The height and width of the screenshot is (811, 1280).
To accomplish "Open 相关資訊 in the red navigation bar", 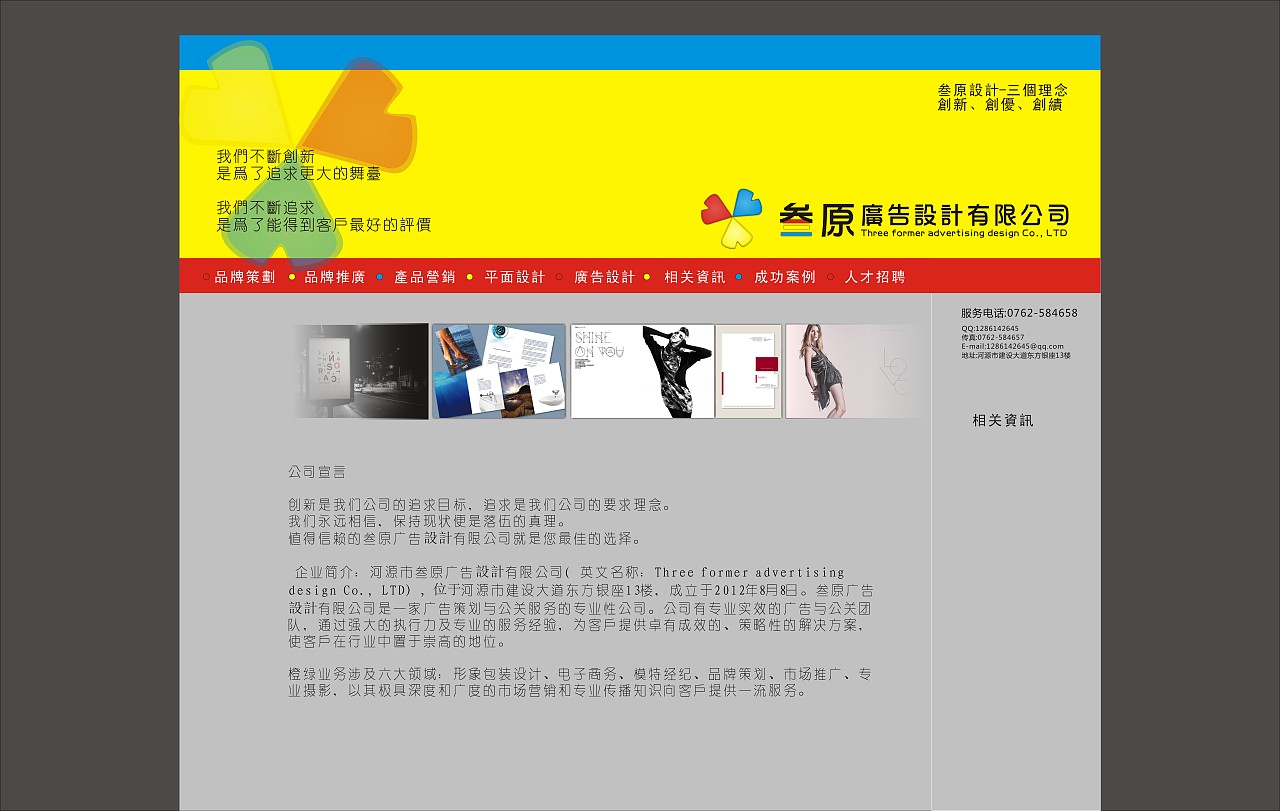I will coord(695,277).
